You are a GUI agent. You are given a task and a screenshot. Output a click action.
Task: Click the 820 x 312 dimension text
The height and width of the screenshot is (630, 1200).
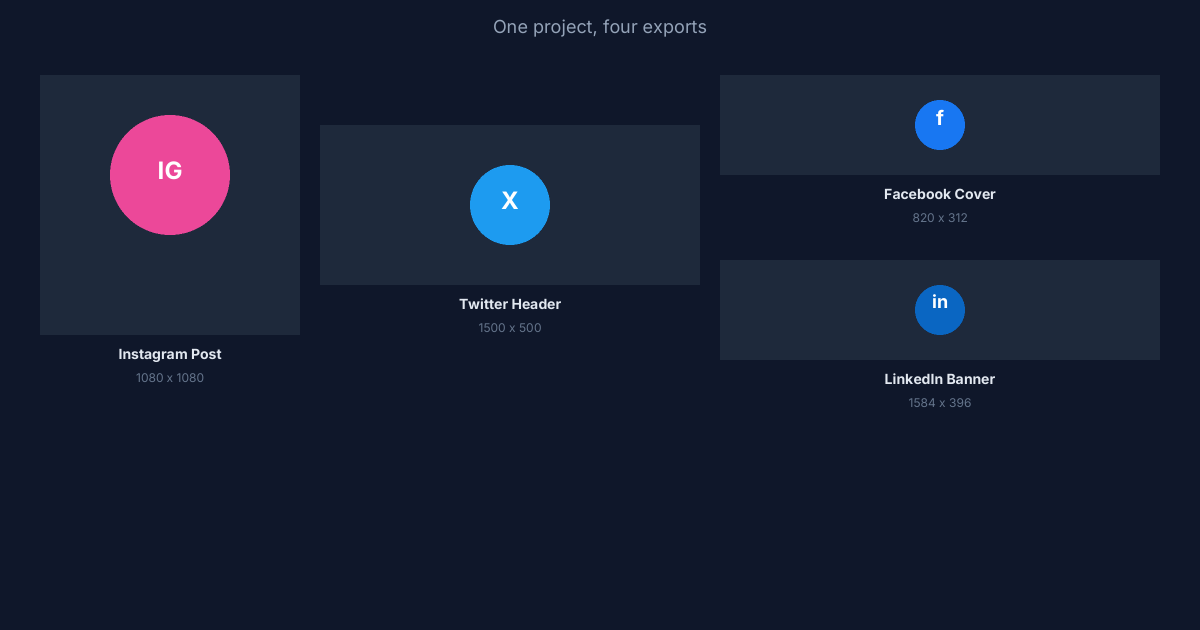[940, 218]
